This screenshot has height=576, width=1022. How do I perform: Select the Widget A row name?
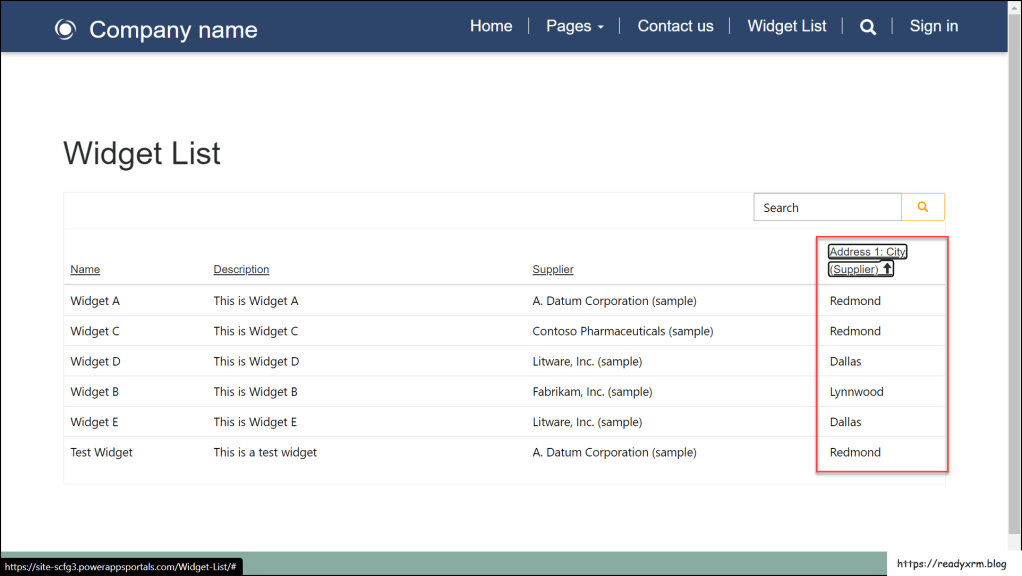coord(95,301)
